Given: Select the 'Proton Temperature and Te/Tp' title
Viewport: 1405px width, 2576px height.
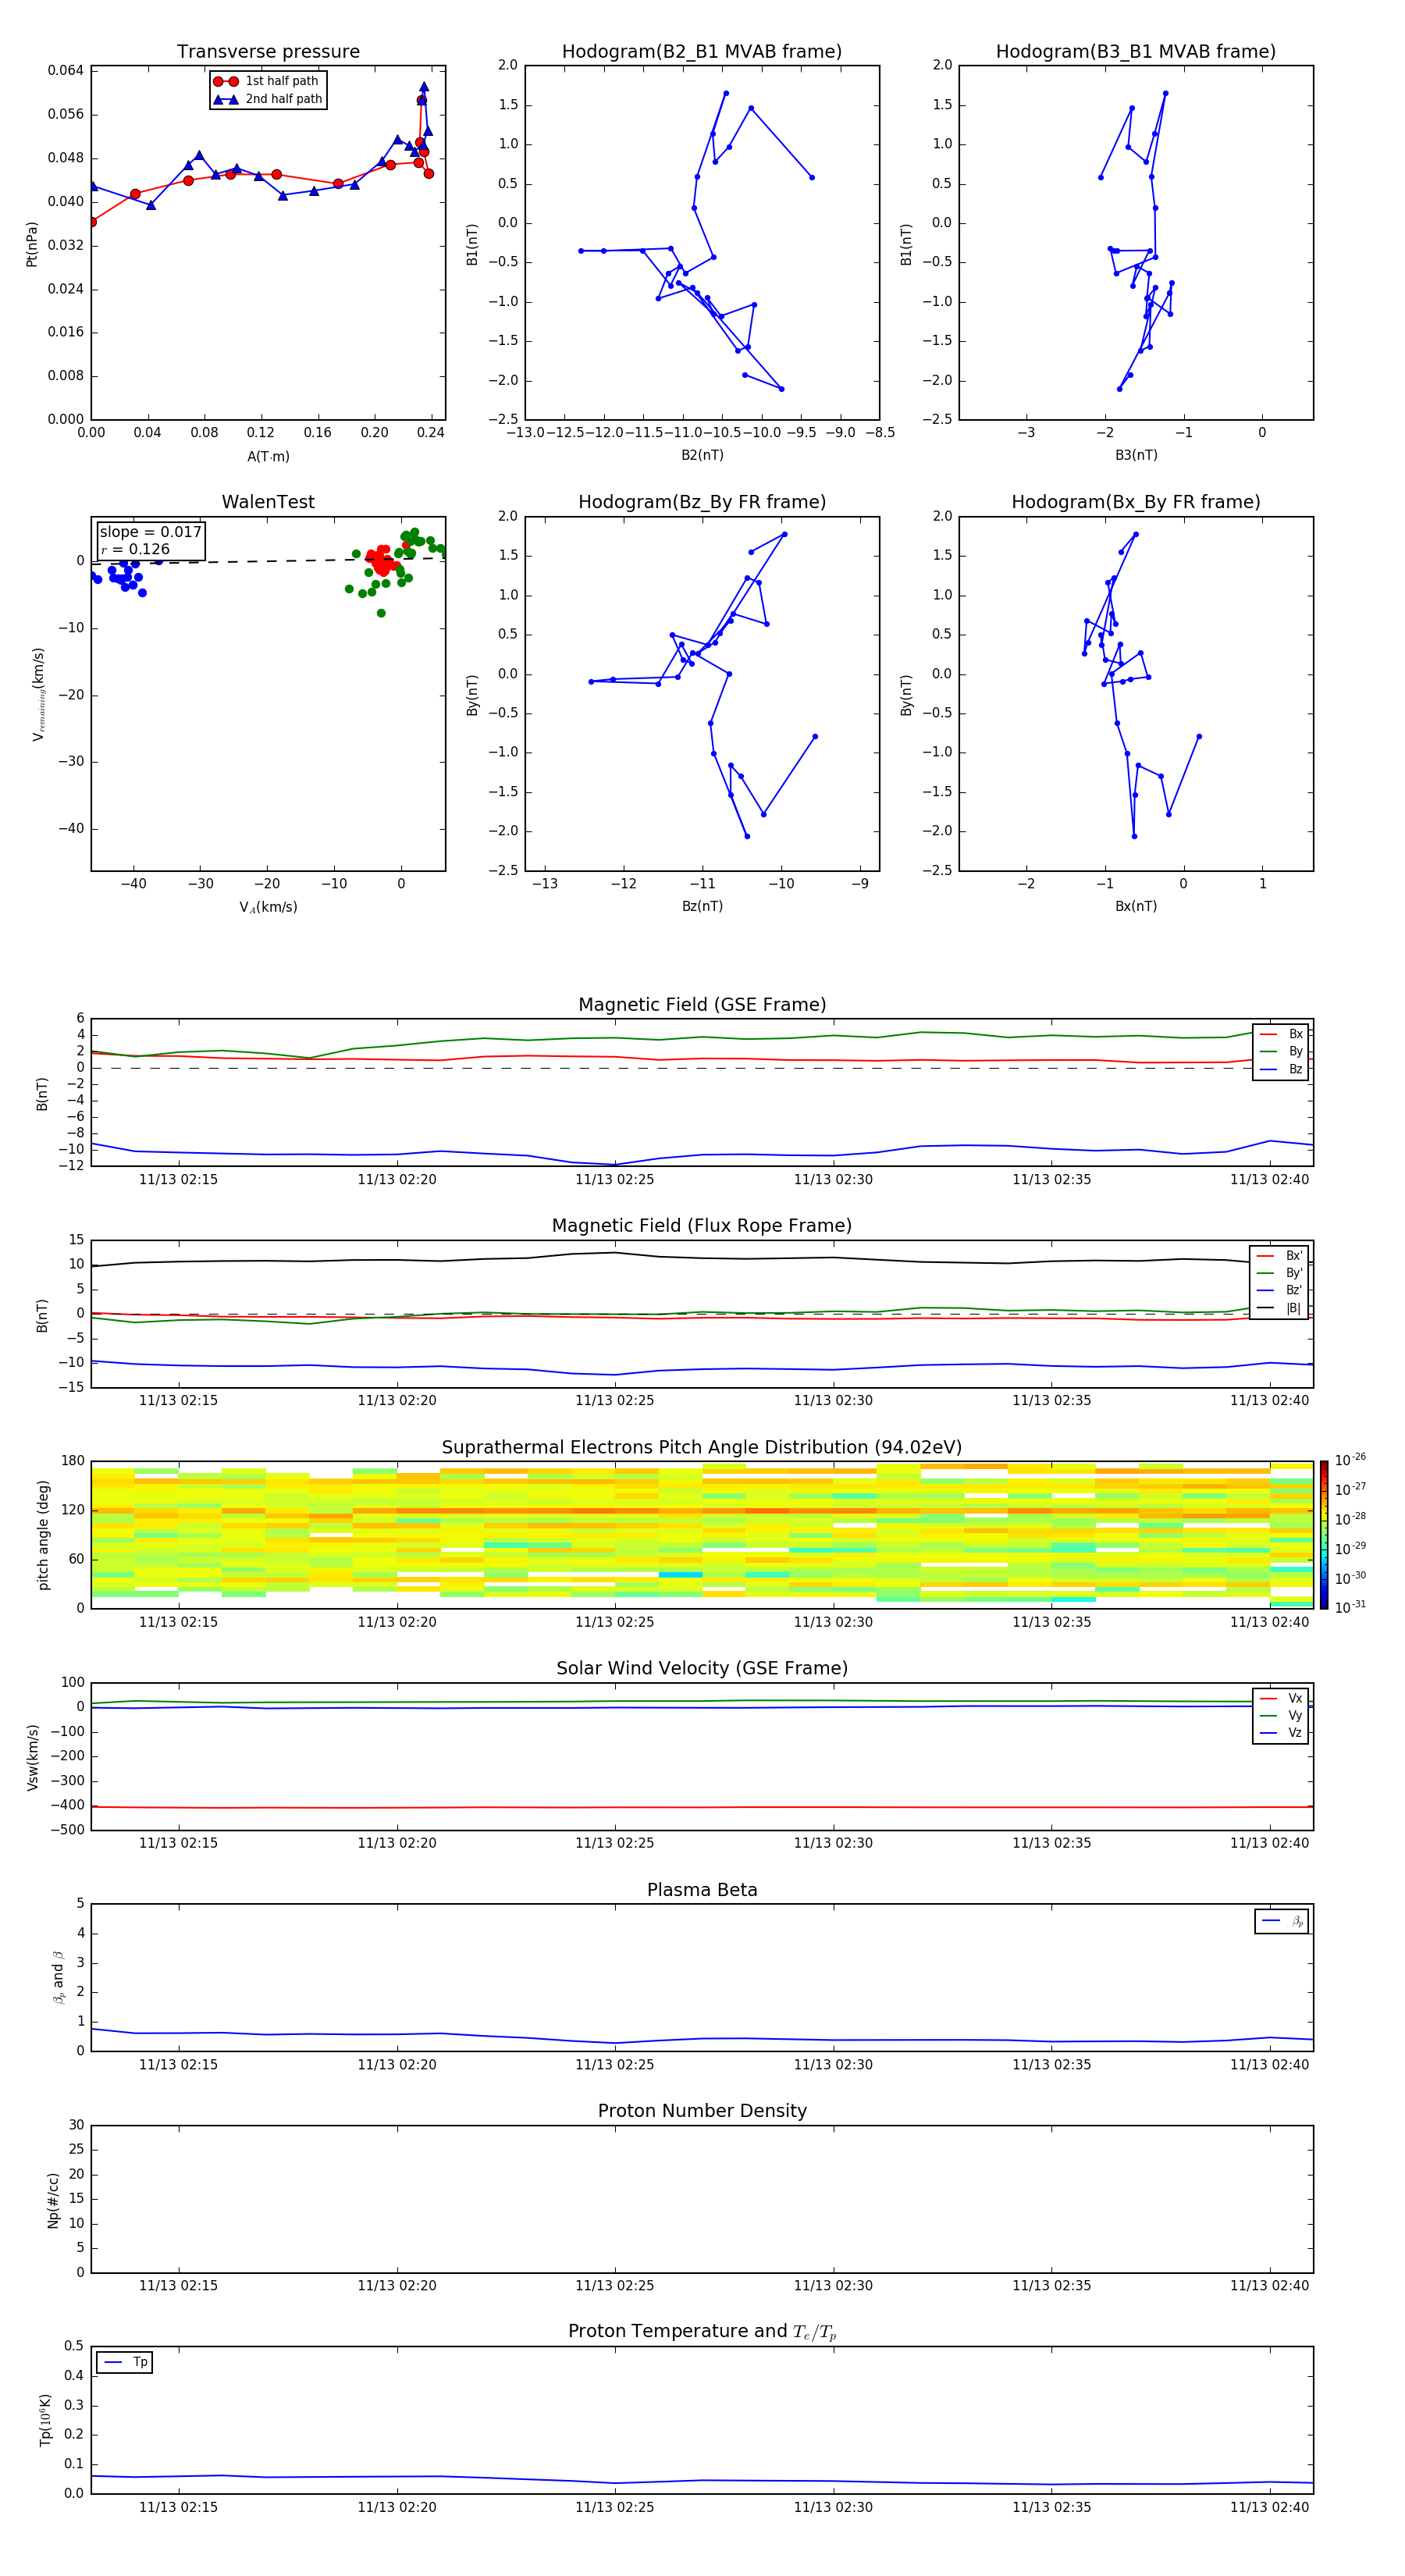Looking at the screenshot, I should pyautogui.click(x=702, y=2332).
